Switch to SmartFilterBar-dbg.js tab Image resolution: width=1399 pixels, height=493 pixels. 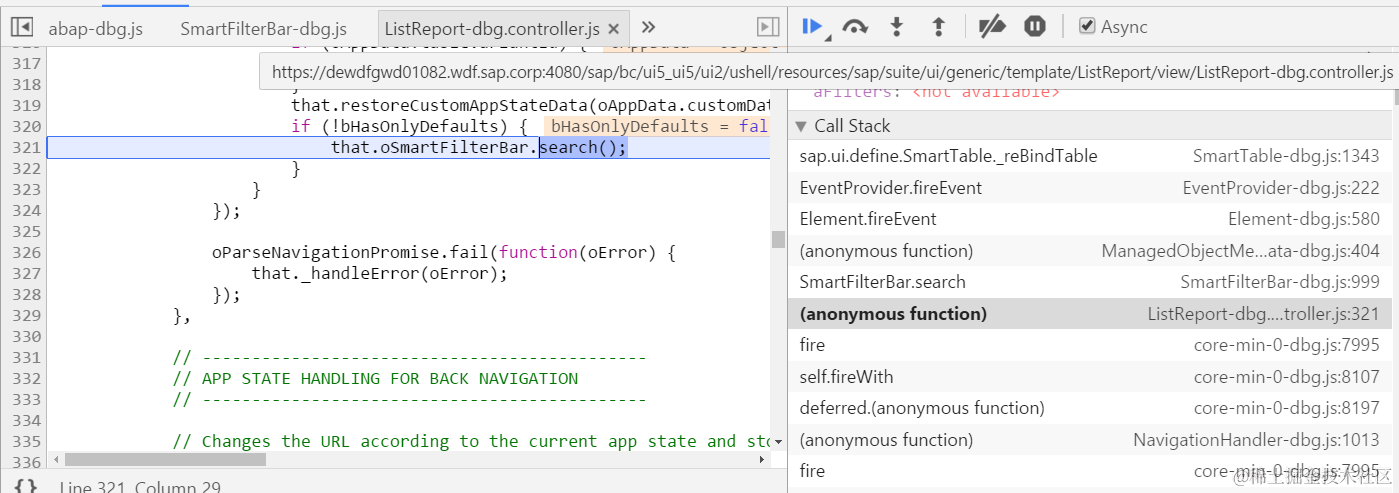point(264,29)
